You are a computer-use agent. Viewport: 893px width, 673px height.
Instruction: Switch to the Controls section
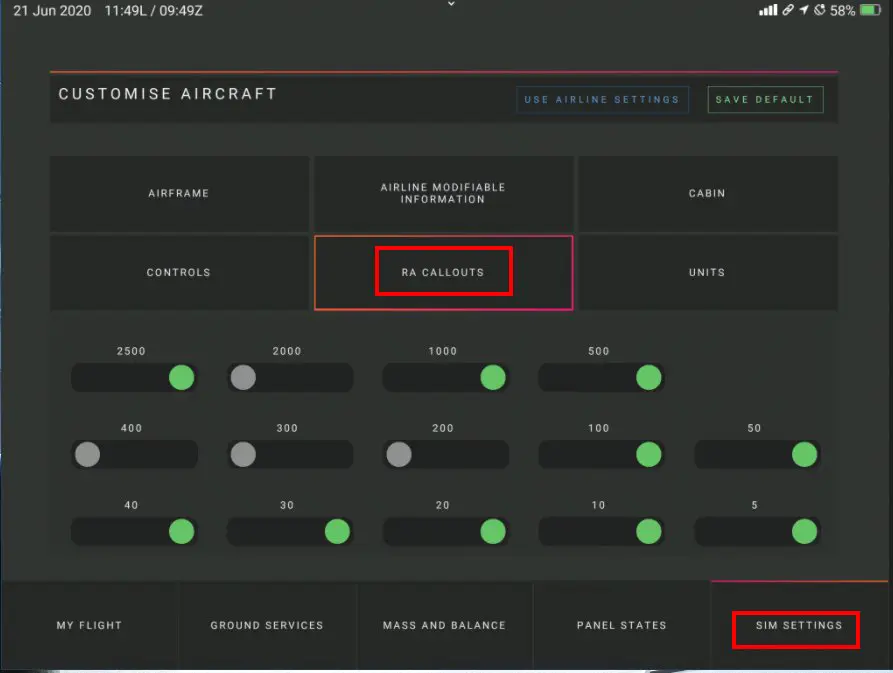coord(179,273)
